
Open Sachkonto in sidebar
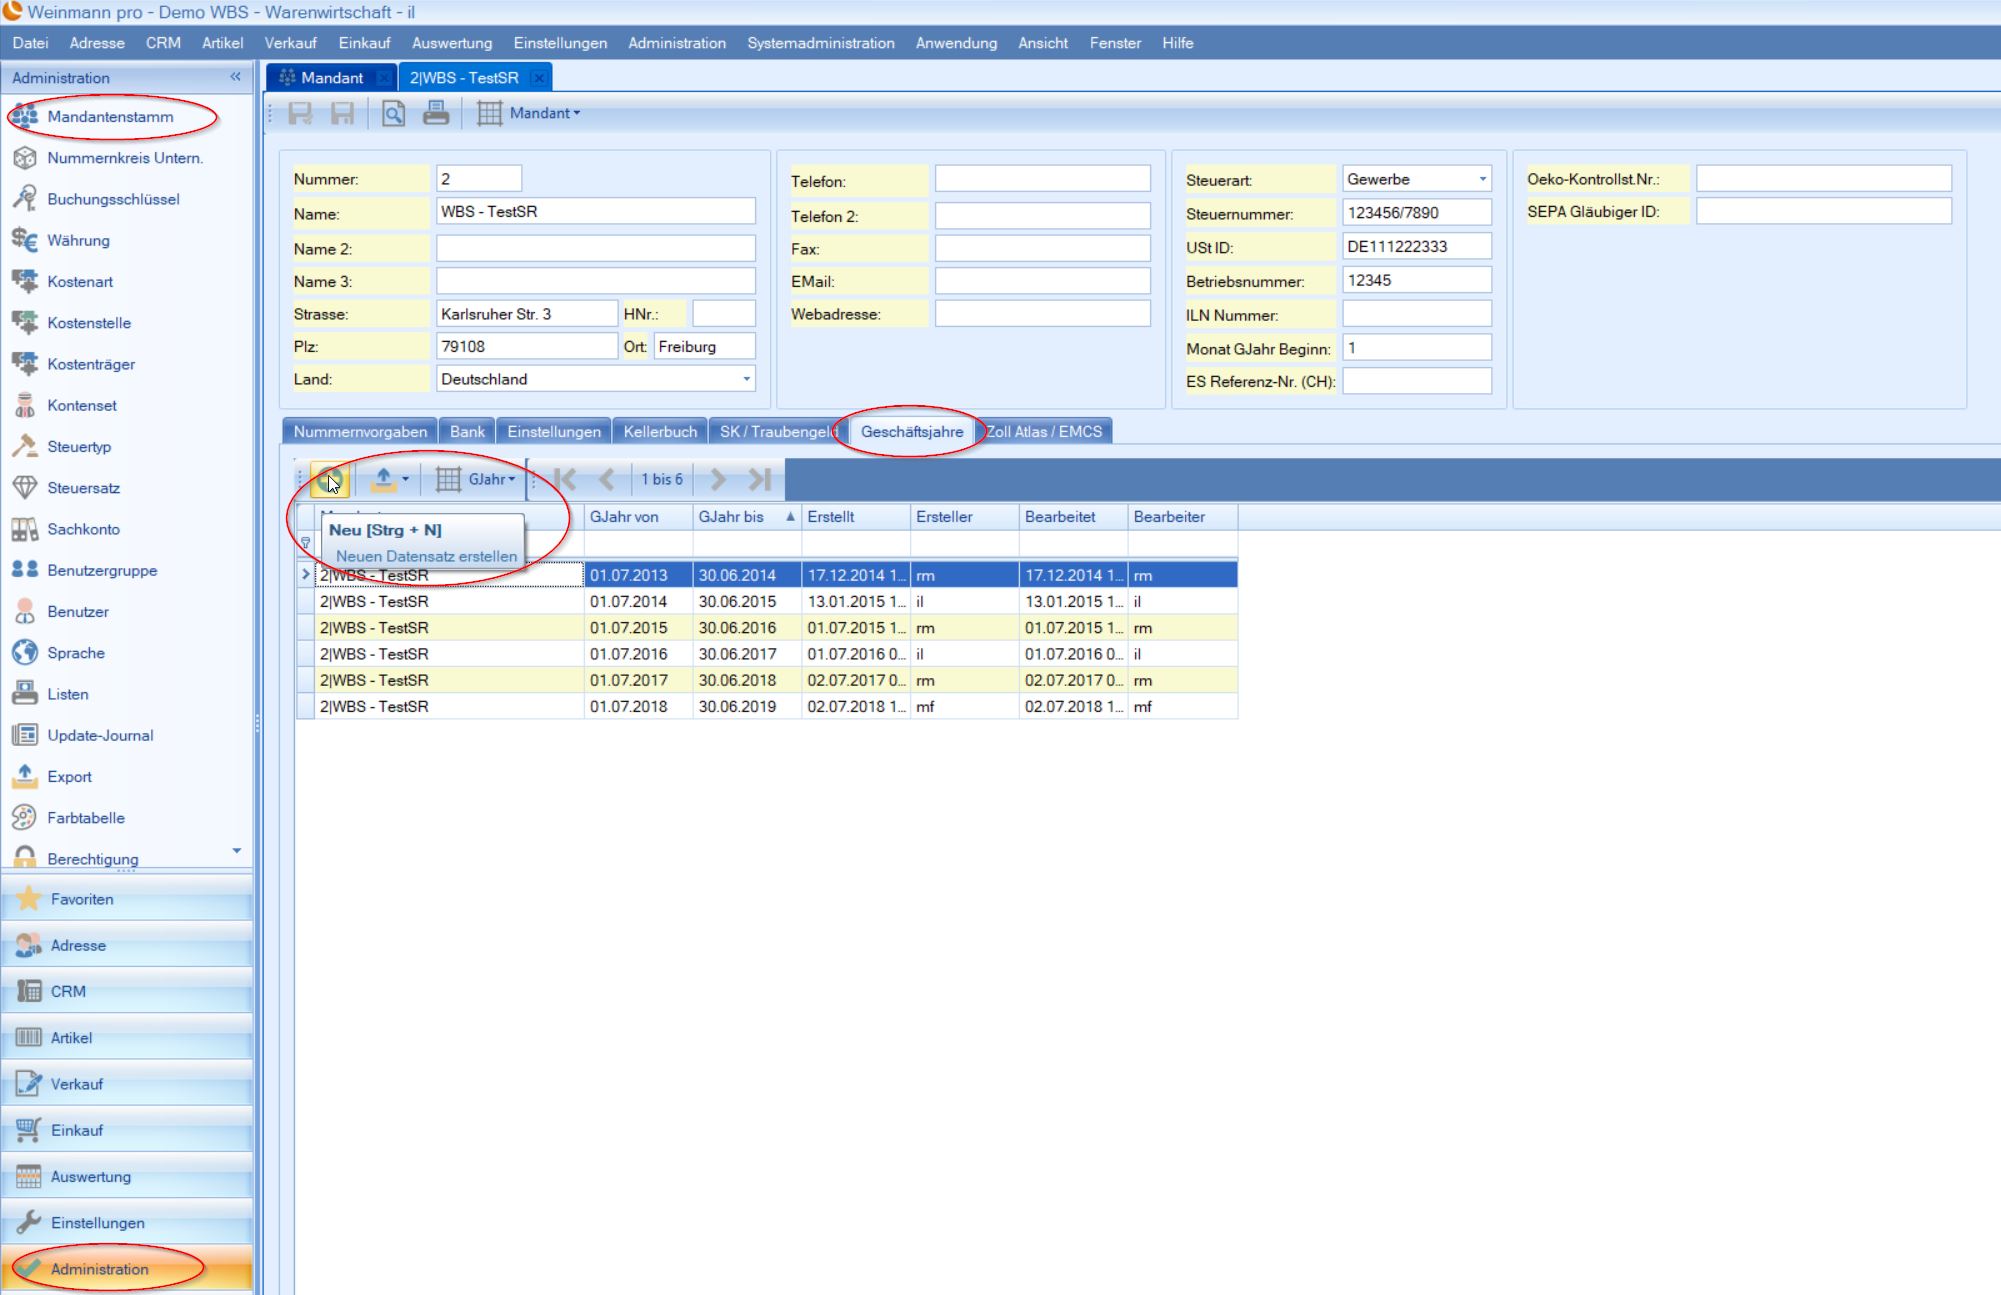pyautogui.click(x=83, y=529)
